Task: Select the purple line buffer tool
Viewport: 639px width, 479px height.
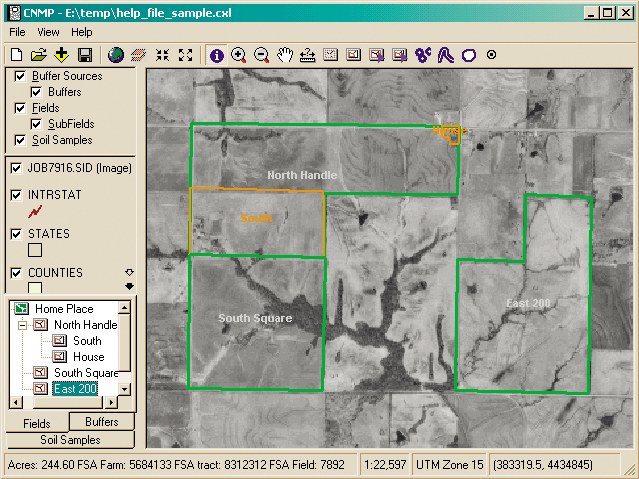Action: click(x=446, y=55)
